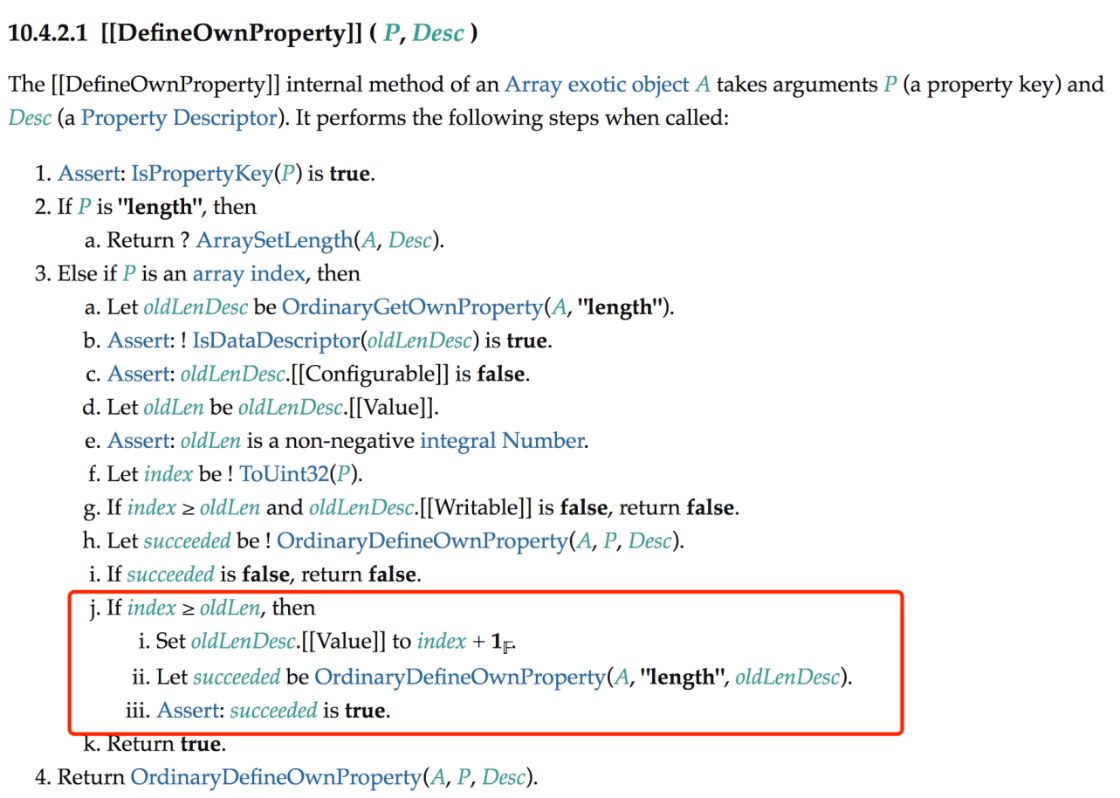Follow the "Property Descriptor" link

tap(179, 118)
